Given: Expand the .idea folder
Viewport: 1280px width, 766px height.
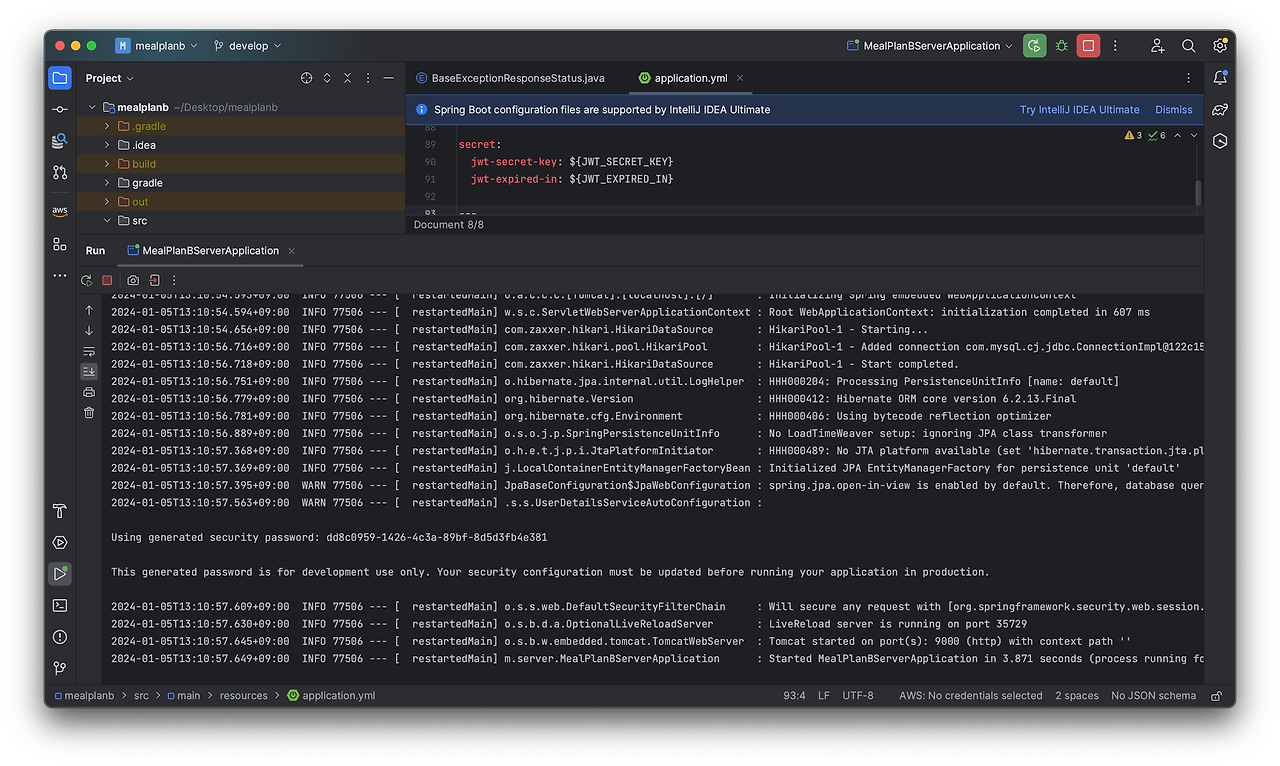Looking at the screenshot, I should [107, 145].
